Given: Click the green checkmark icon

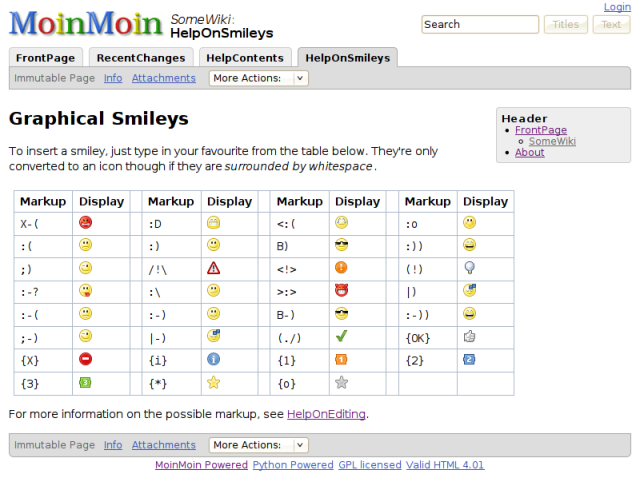Looking at the screenshot, I should click(x=341, y=337).
